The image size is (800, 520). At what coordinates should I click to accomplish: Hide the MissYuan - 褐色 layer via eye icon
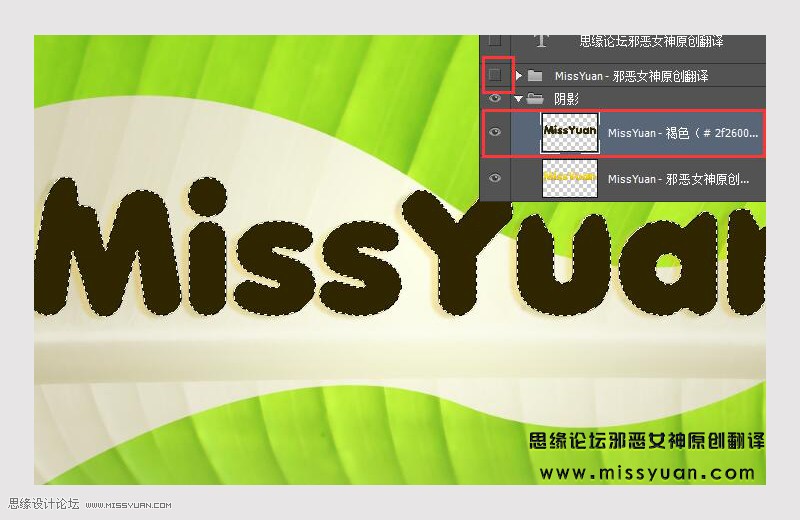[x=495, y=132]
